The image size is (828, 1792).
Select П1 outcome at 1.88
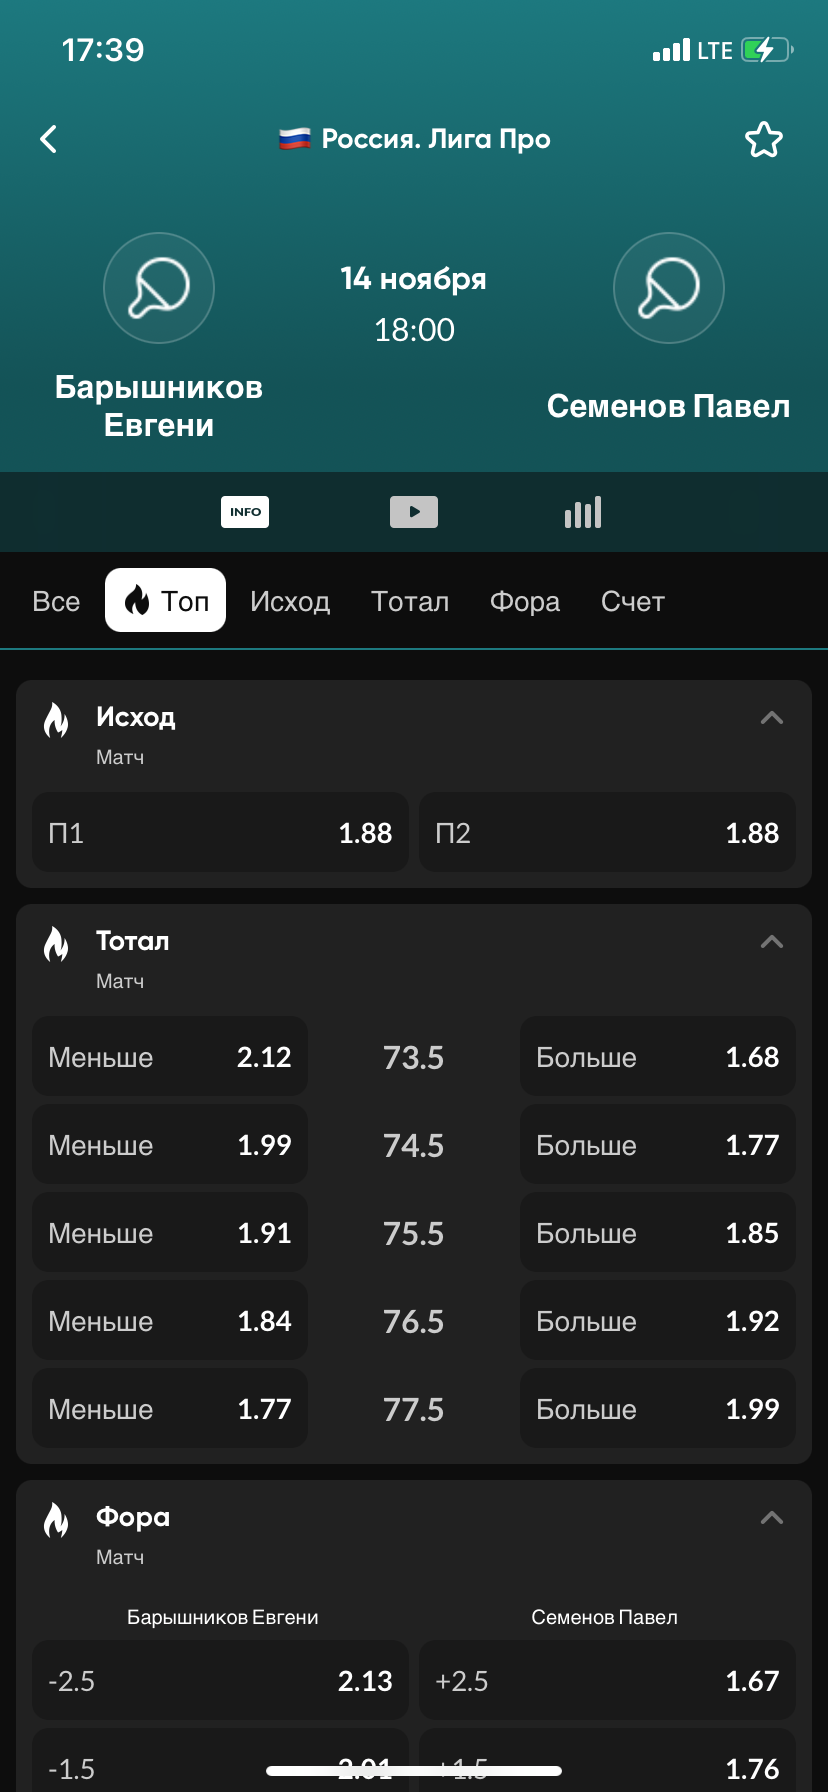[x=220, y=832]
